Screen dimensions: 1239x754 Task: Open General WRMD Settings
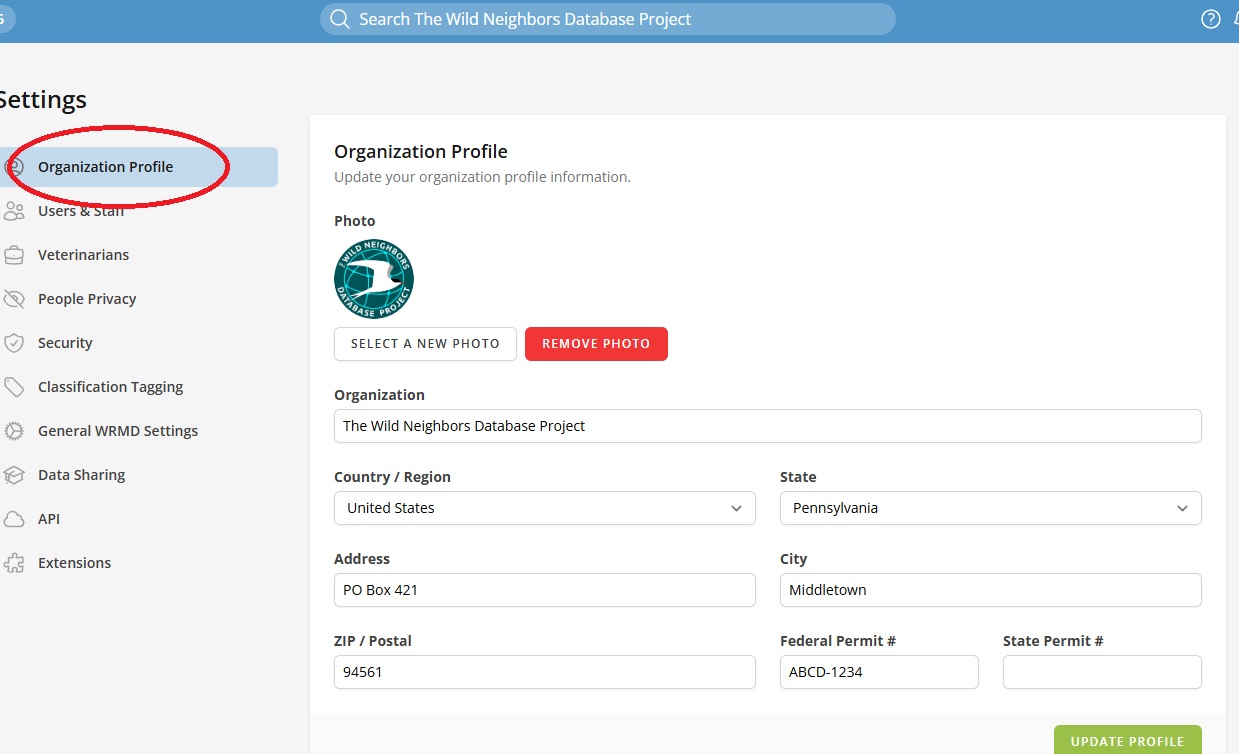118,431
